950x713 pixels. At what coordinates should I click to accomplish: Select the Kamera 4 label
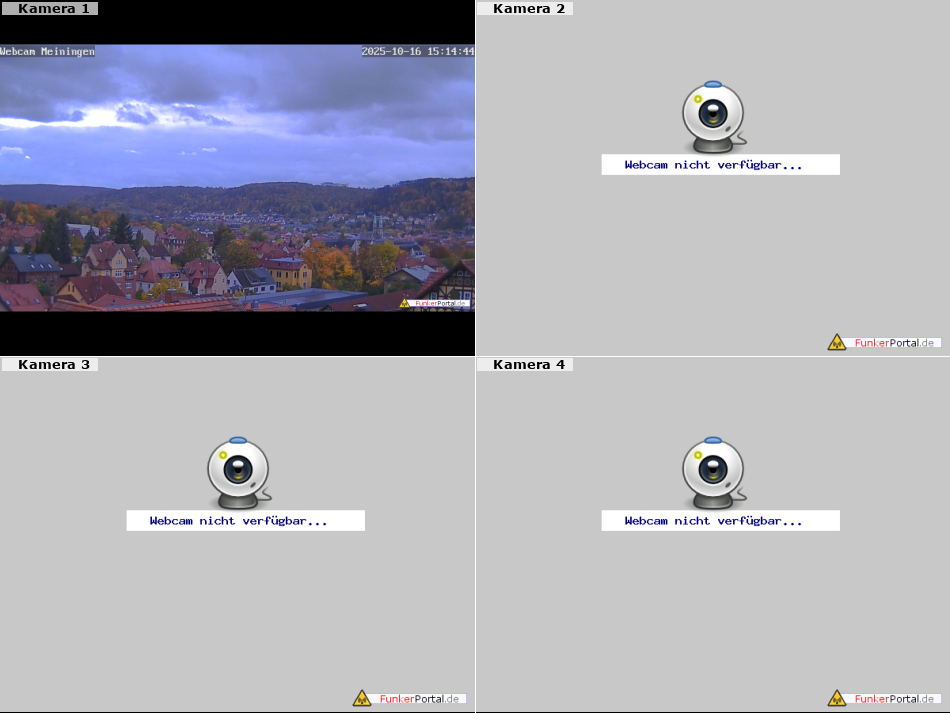pos(529,365)
